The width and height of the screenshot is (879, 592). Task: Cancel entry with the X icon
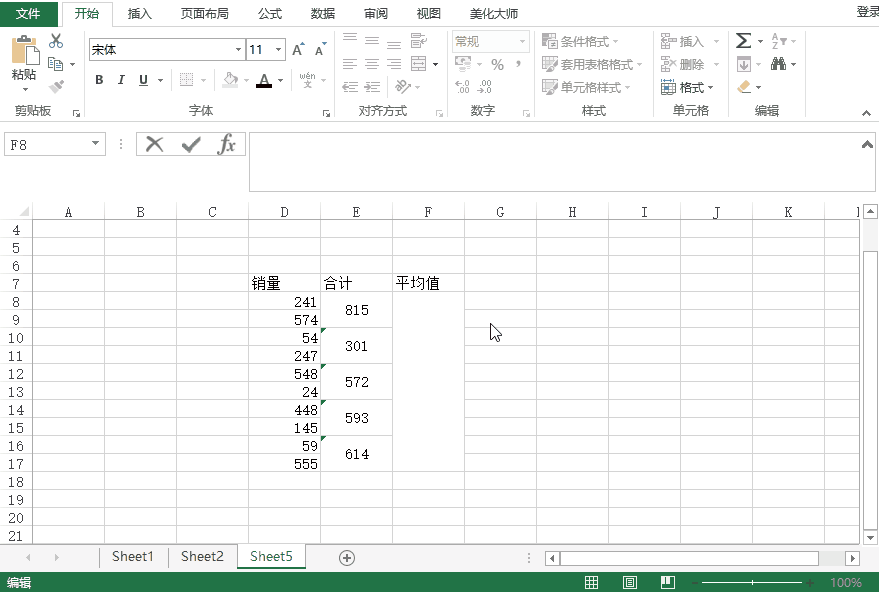155,145
